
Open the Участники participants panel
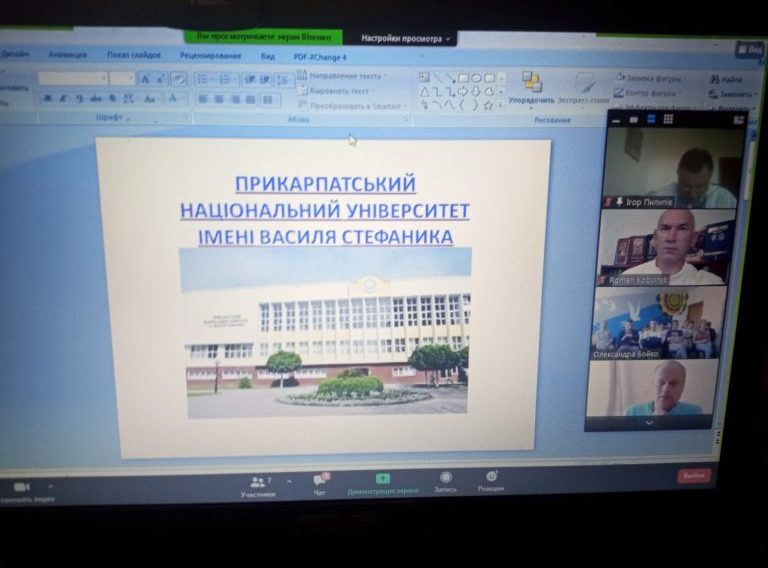pyautogui.click(x=256, y=484)
